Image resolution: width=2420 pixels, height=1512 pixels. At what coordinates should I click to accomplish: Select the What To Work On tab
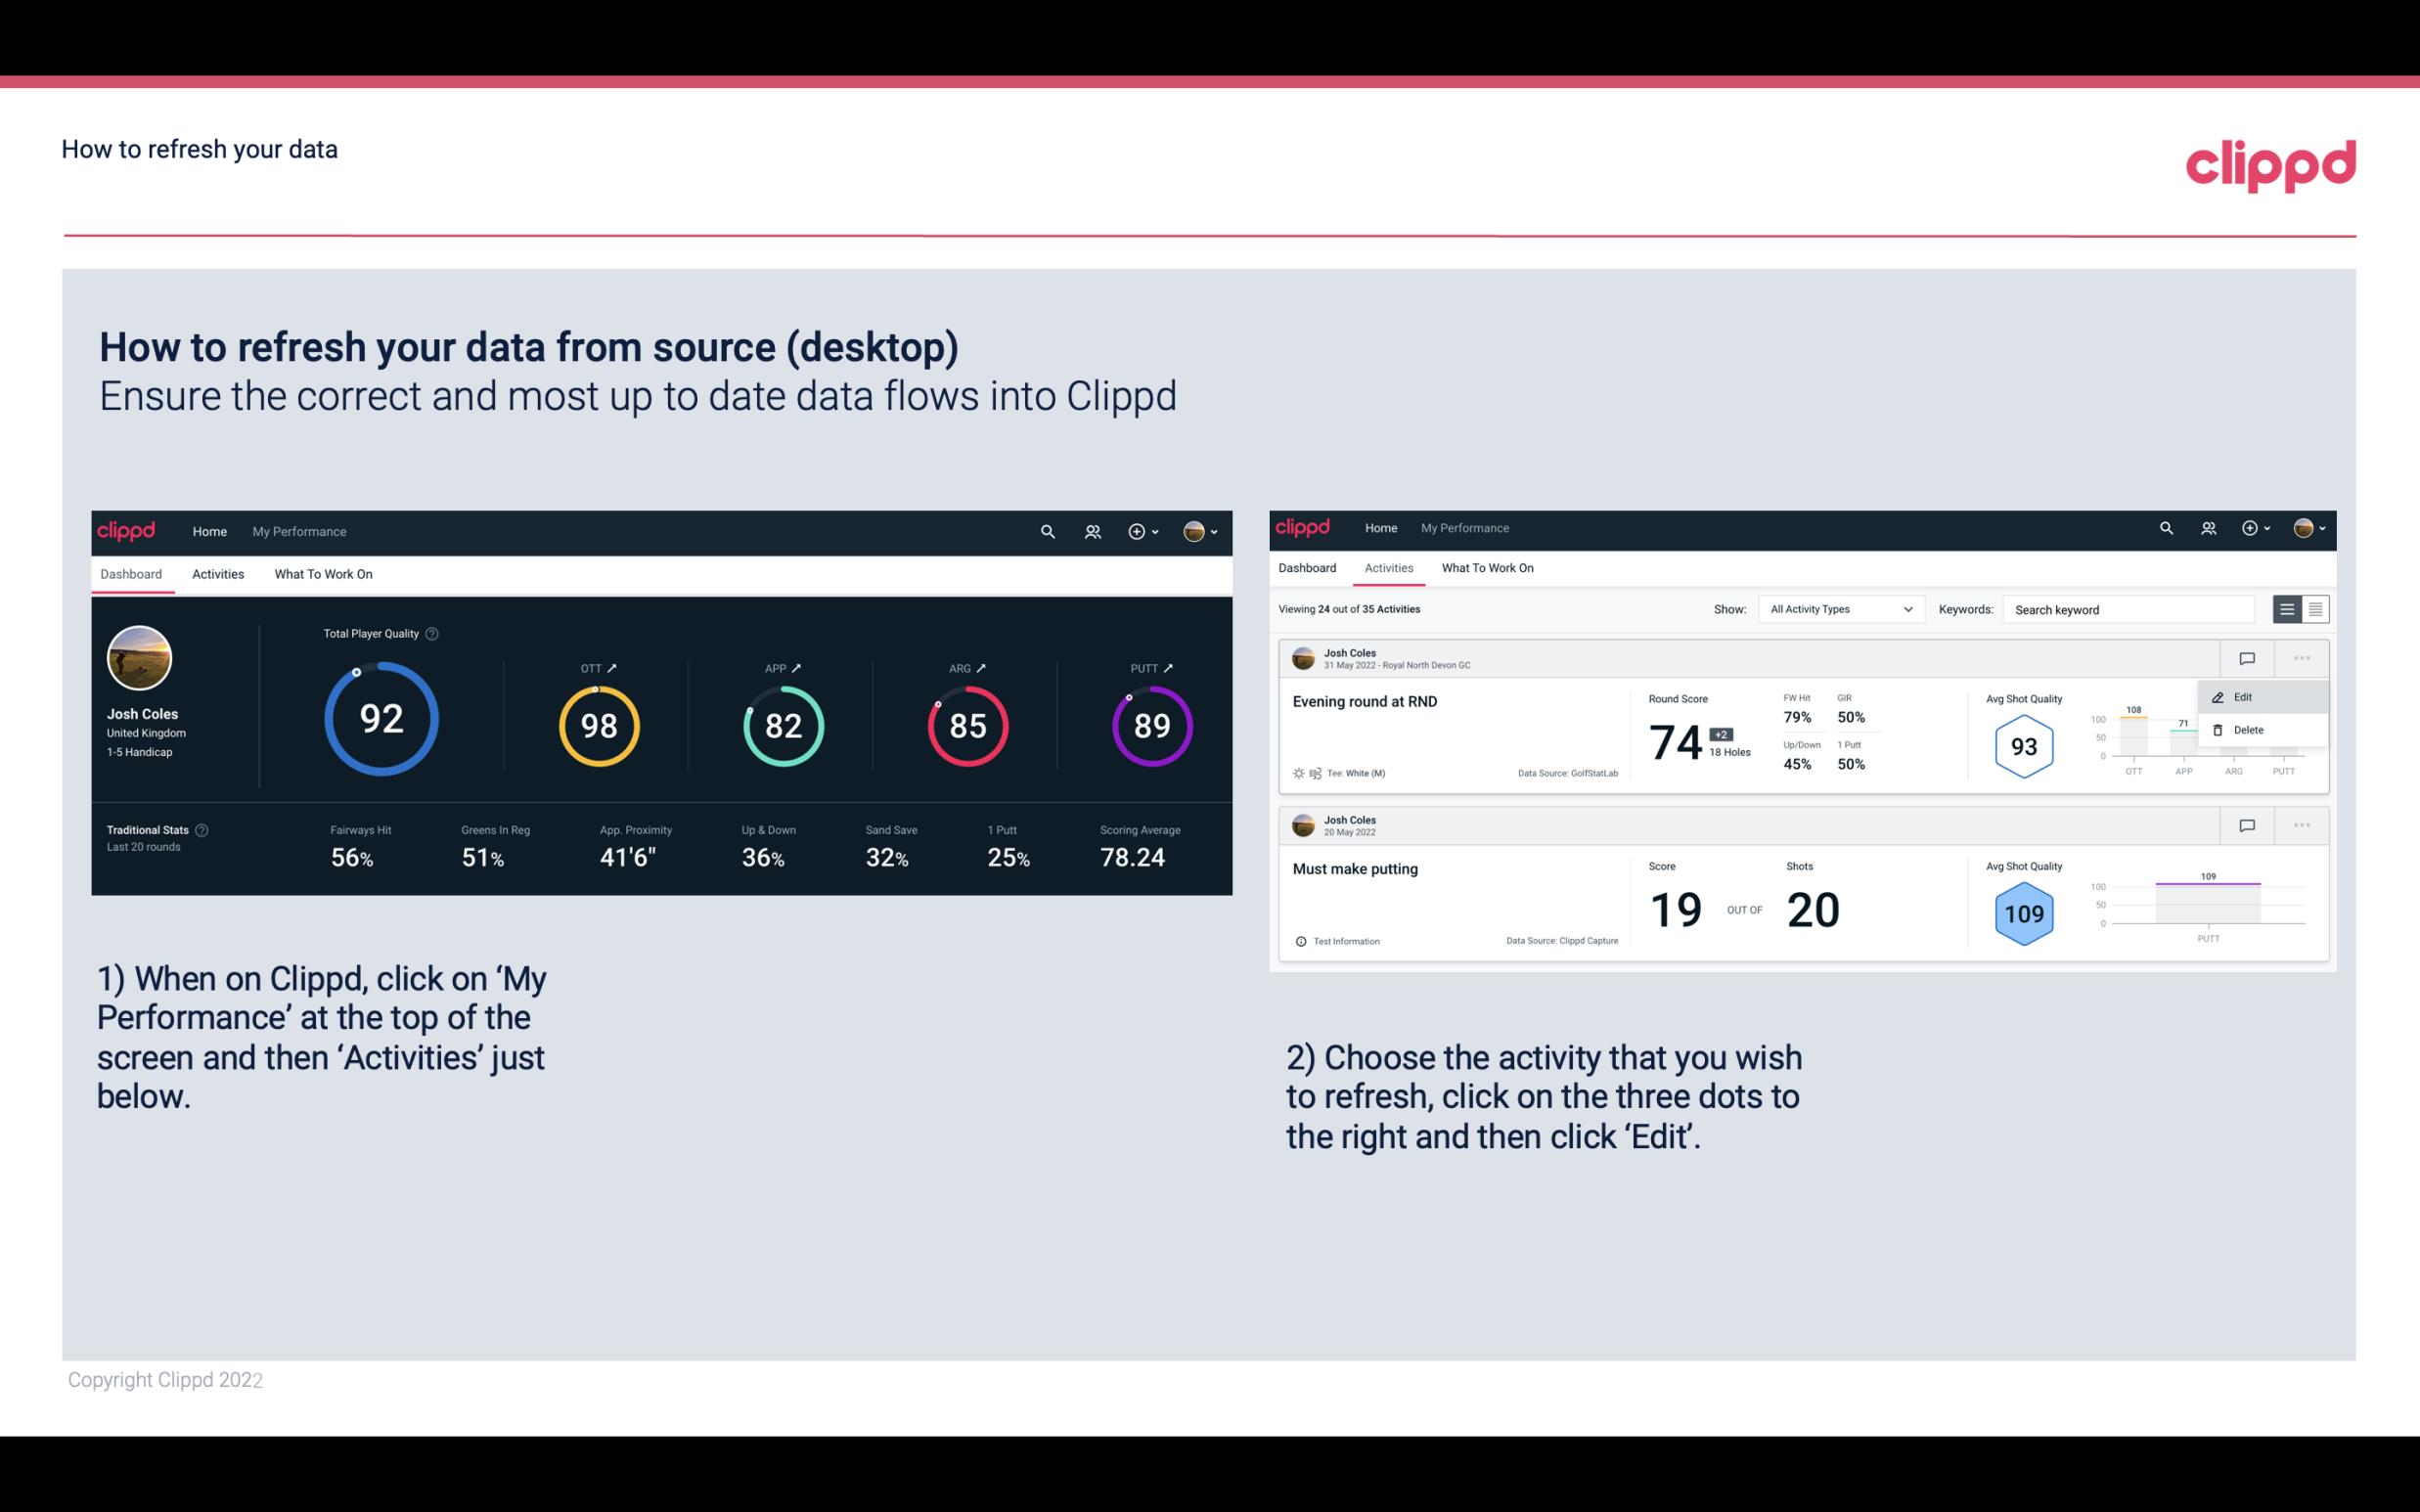[323, 573]
